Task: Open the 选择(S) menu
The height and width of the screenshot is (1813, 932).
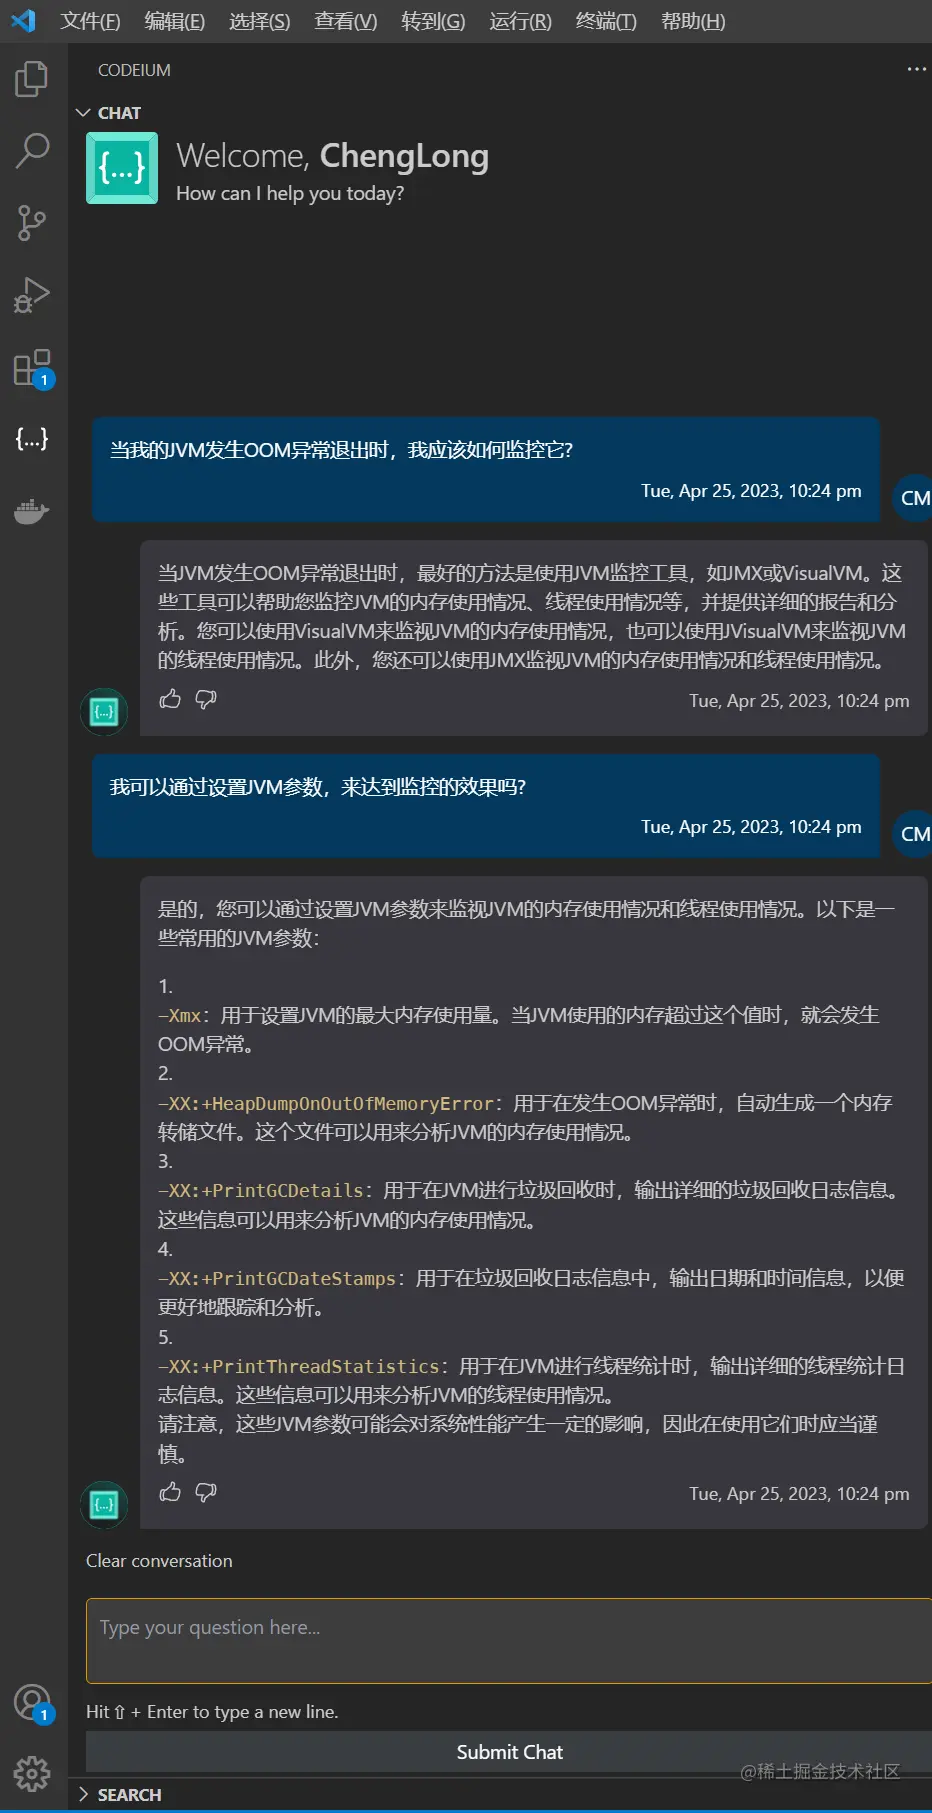Action: point(259,21)
